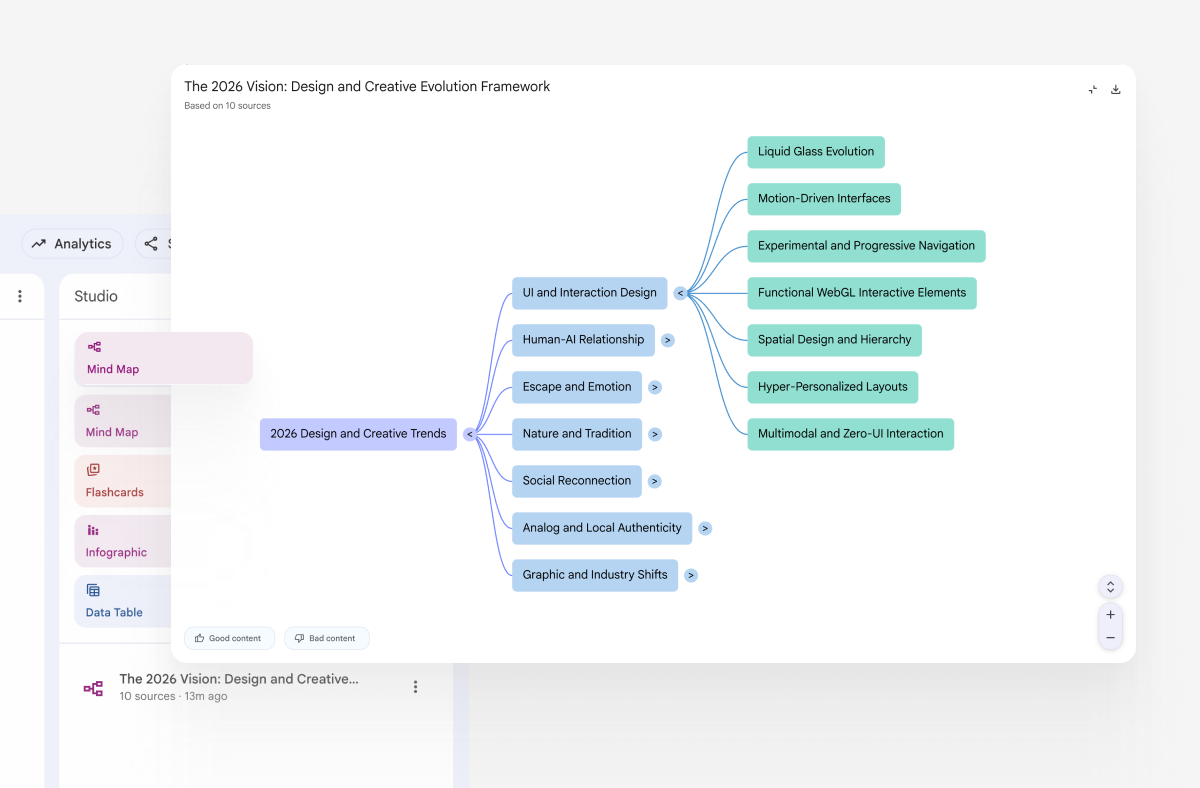Click the mind map icon beside saved note
This screenshot has height=788, width=1200.
point(93,688)
